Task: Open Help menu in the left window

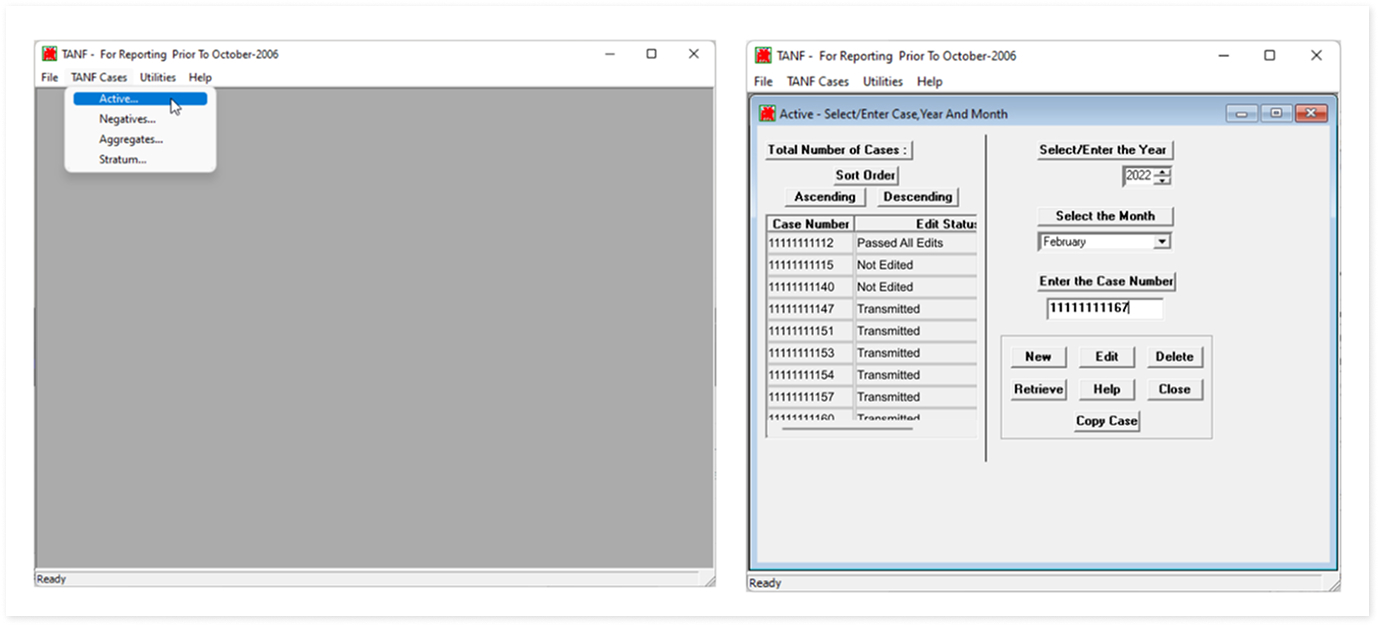Action: point(200,77)
